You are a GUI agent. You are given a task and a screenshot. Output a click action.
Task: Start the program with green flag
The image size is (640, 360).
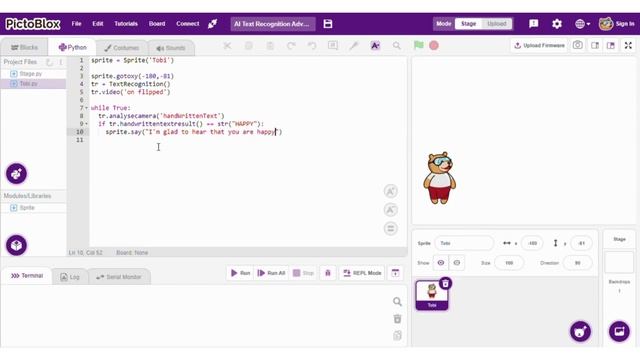point(418,45)
